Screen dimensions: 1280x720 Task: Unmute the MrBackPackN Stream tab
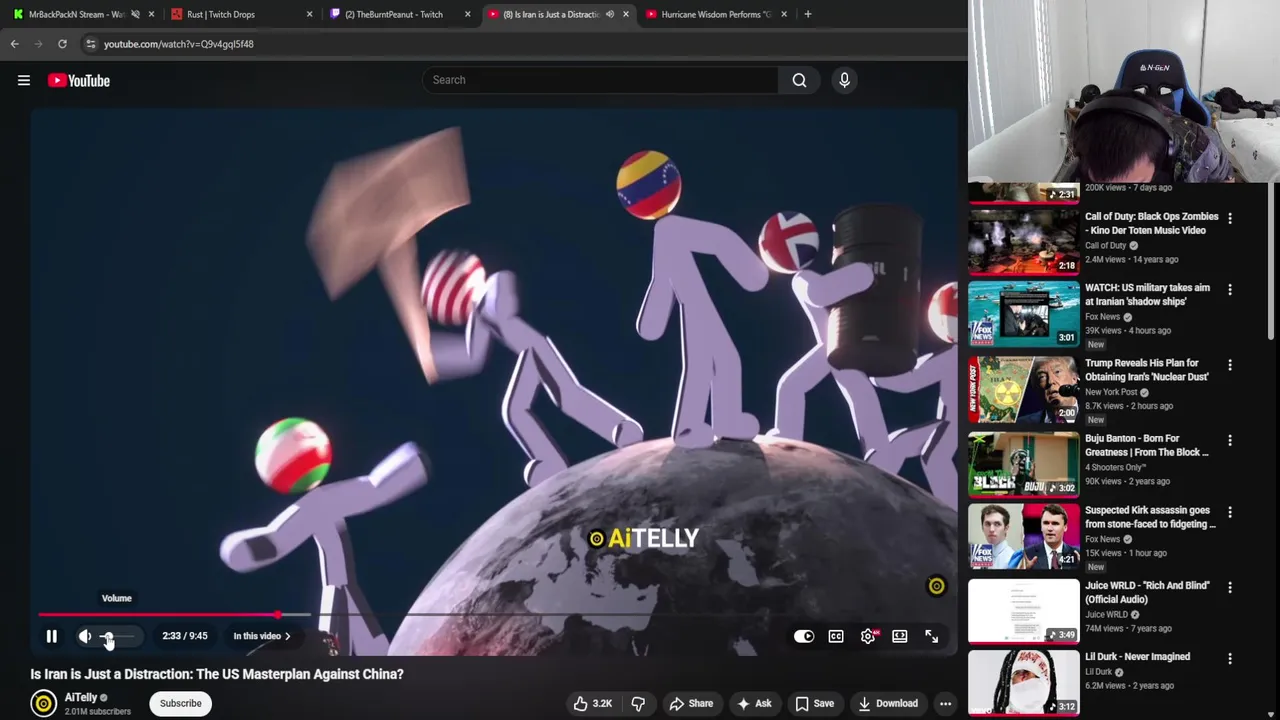(135, 14)
